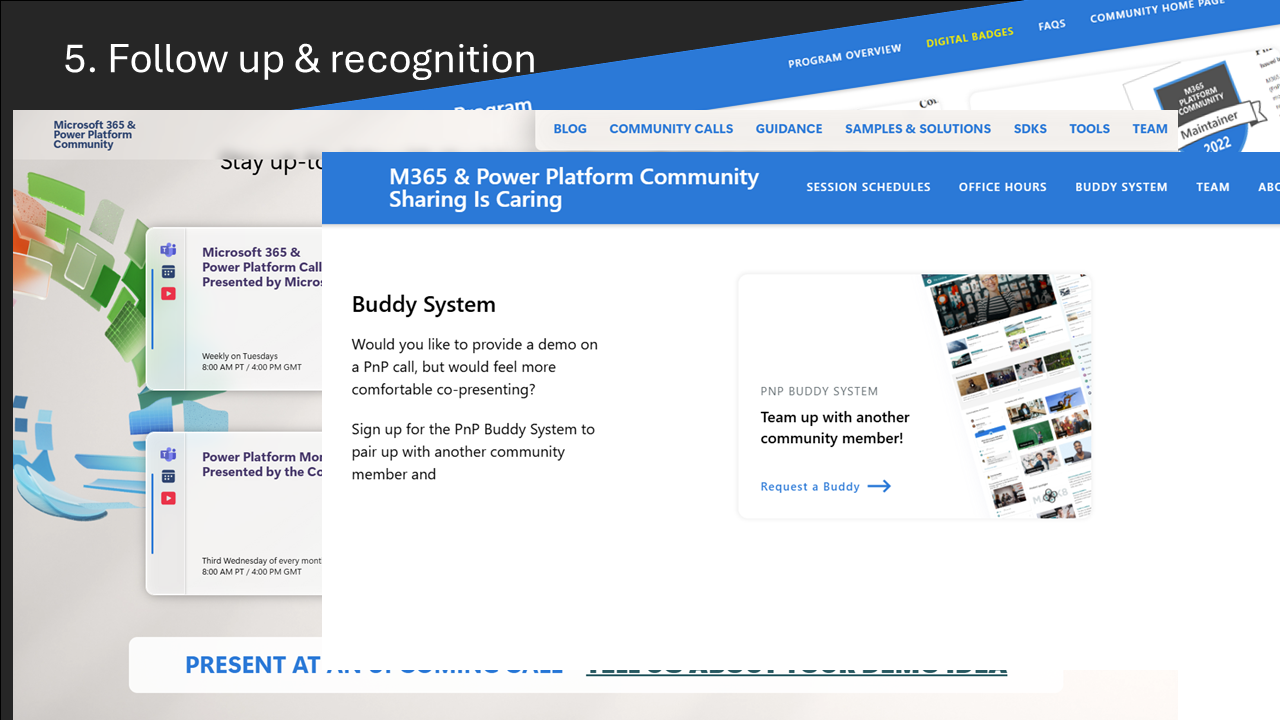1280x720 pixels.
Task: Open SESSION SCHEDULES in the blue header
Action: (868, 187)
